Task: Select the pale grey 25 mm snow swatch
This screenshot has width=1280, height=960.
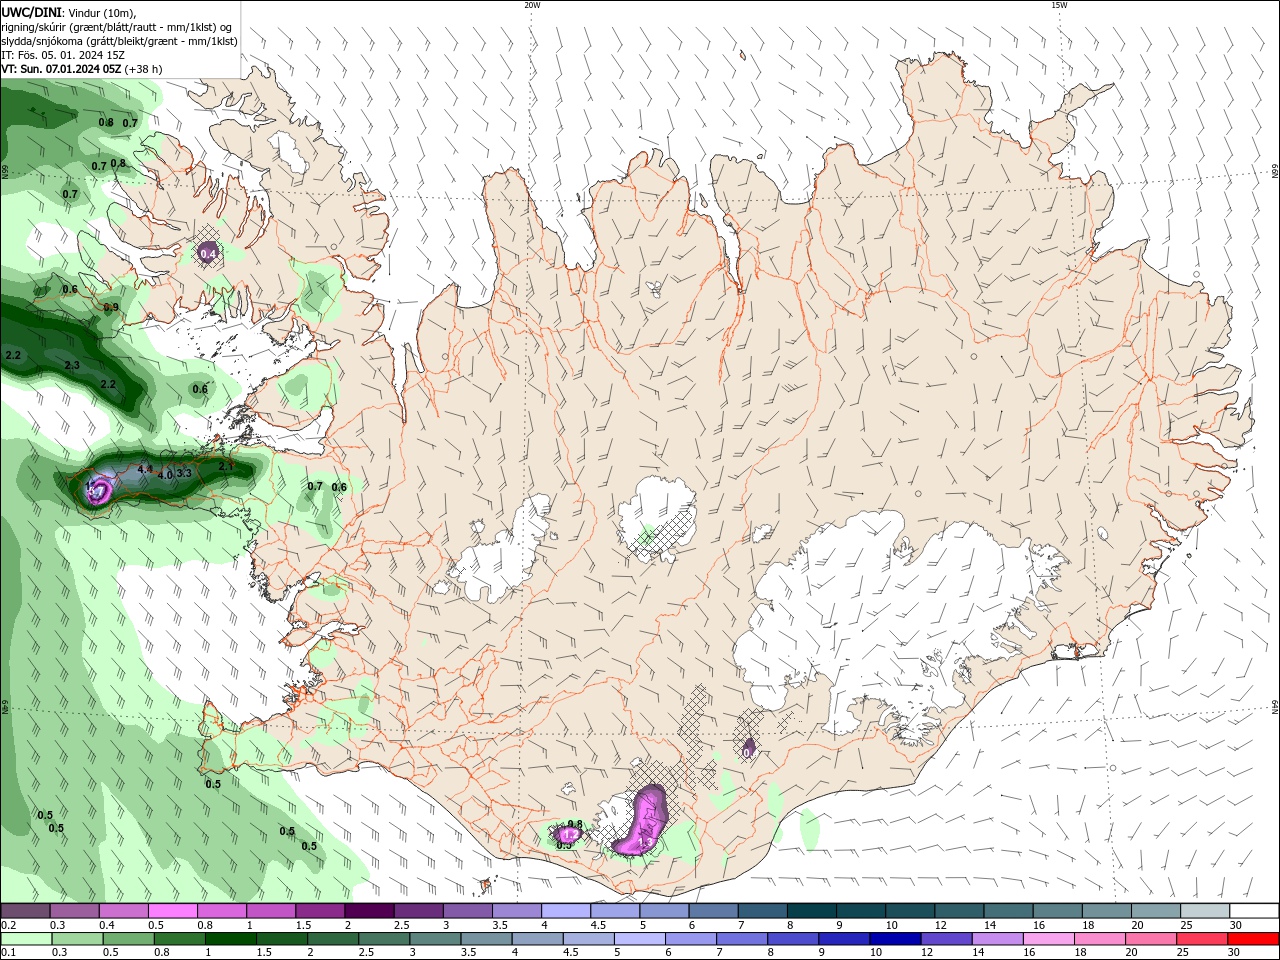Action: (x=1205, y=911)
